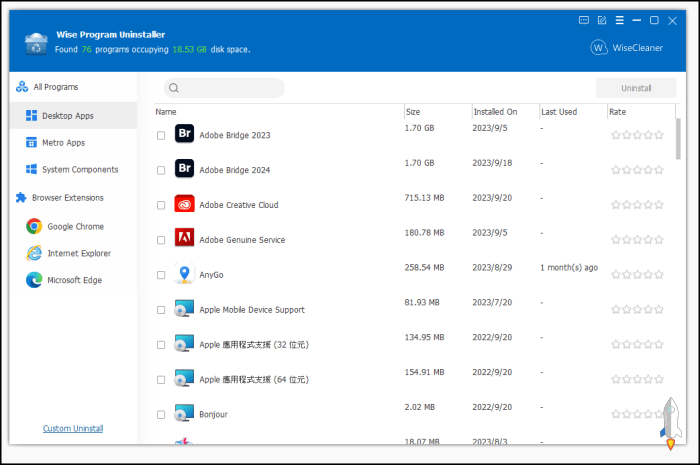Click the Adobe Bridge 2023 icon
This screenshot has width=700, height=465.
tap(184, 133)
